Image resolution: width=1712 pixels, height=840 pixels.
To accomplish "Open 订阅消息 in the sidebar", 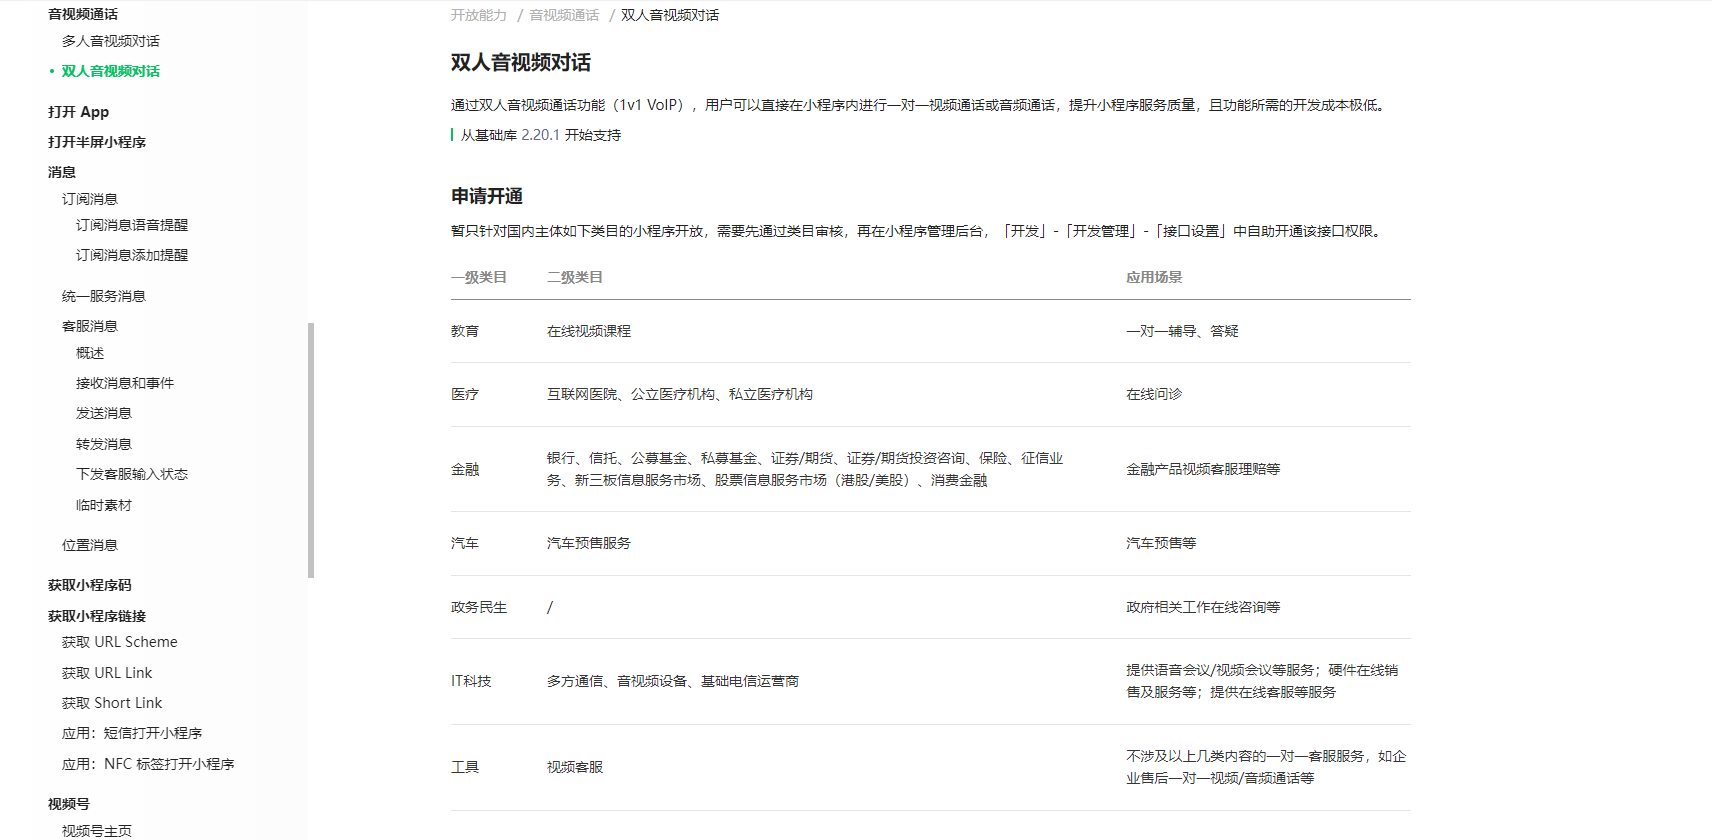I will point(90,199).
